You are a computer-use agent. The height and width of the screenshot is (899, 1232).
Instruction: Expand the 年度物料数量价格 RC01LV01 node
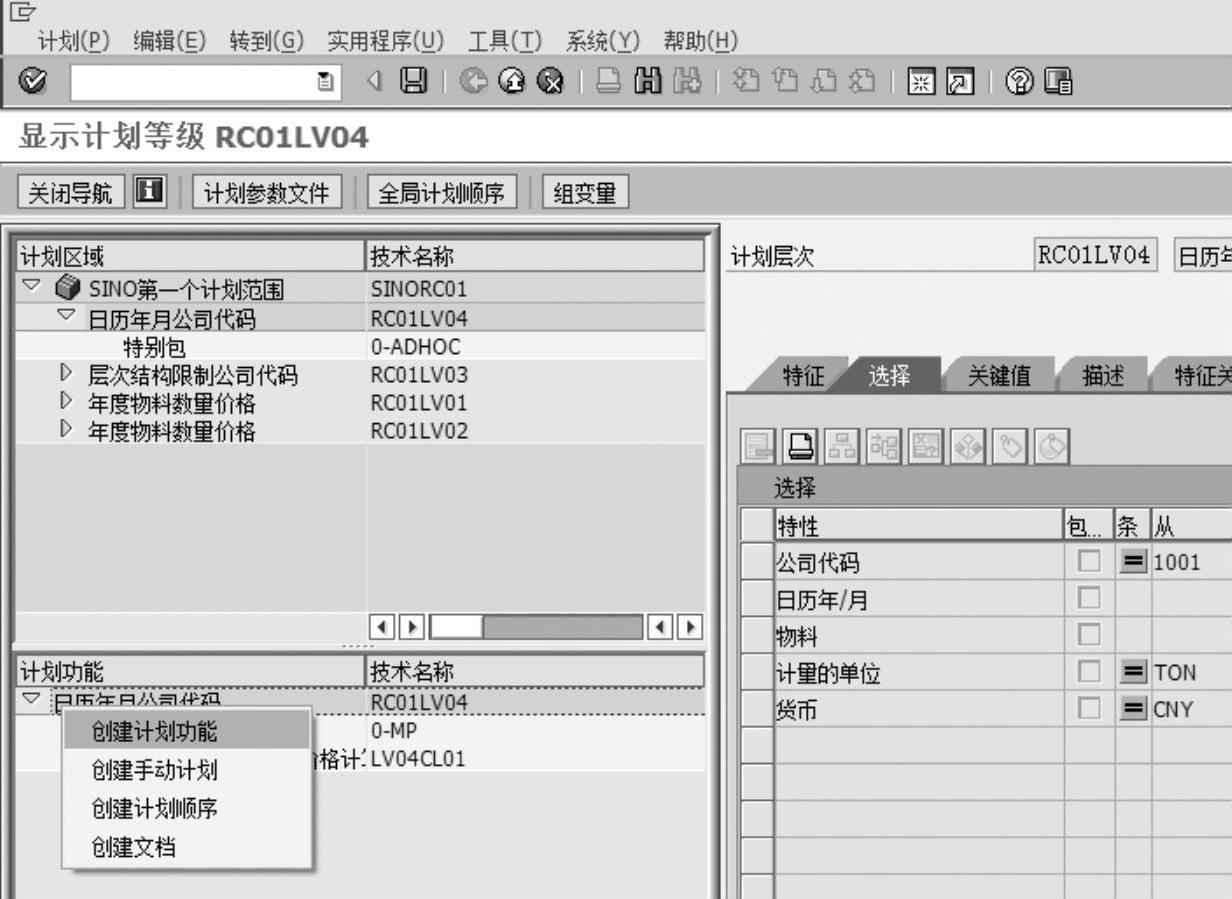[66, 402]
